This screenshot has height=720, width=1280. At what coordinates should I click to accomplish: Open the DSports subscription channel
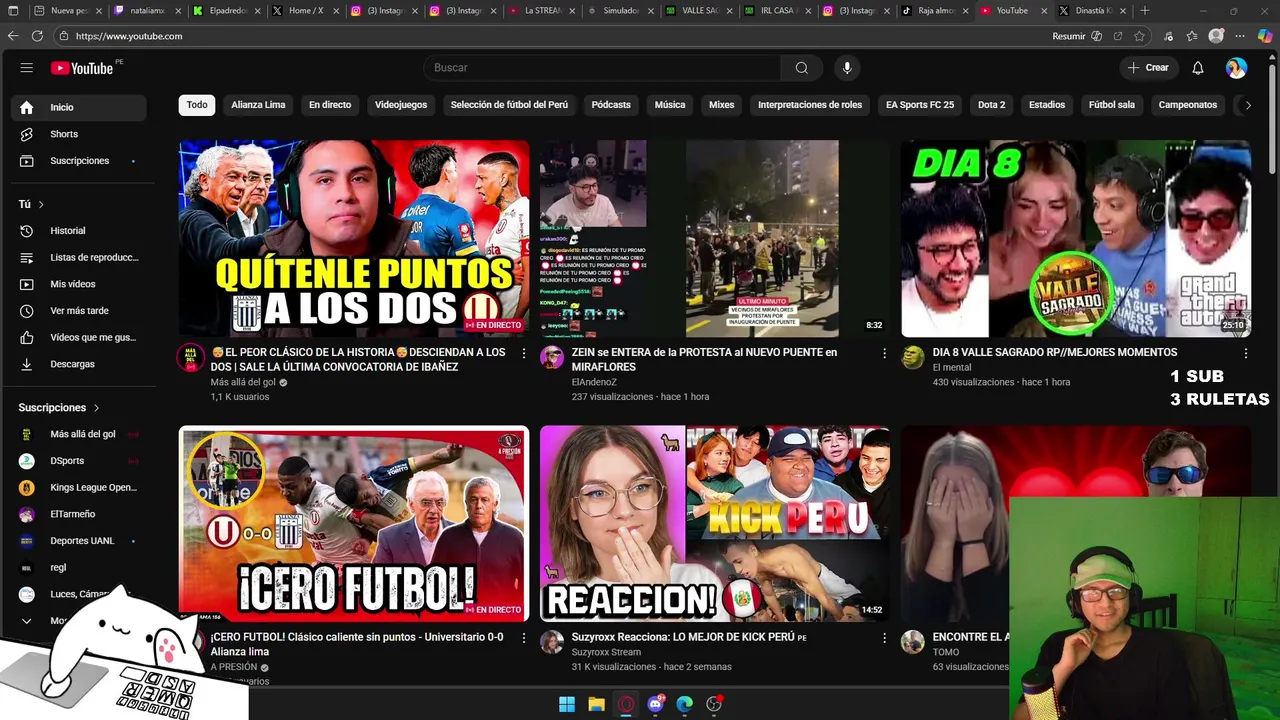click(x=78, y=461)
